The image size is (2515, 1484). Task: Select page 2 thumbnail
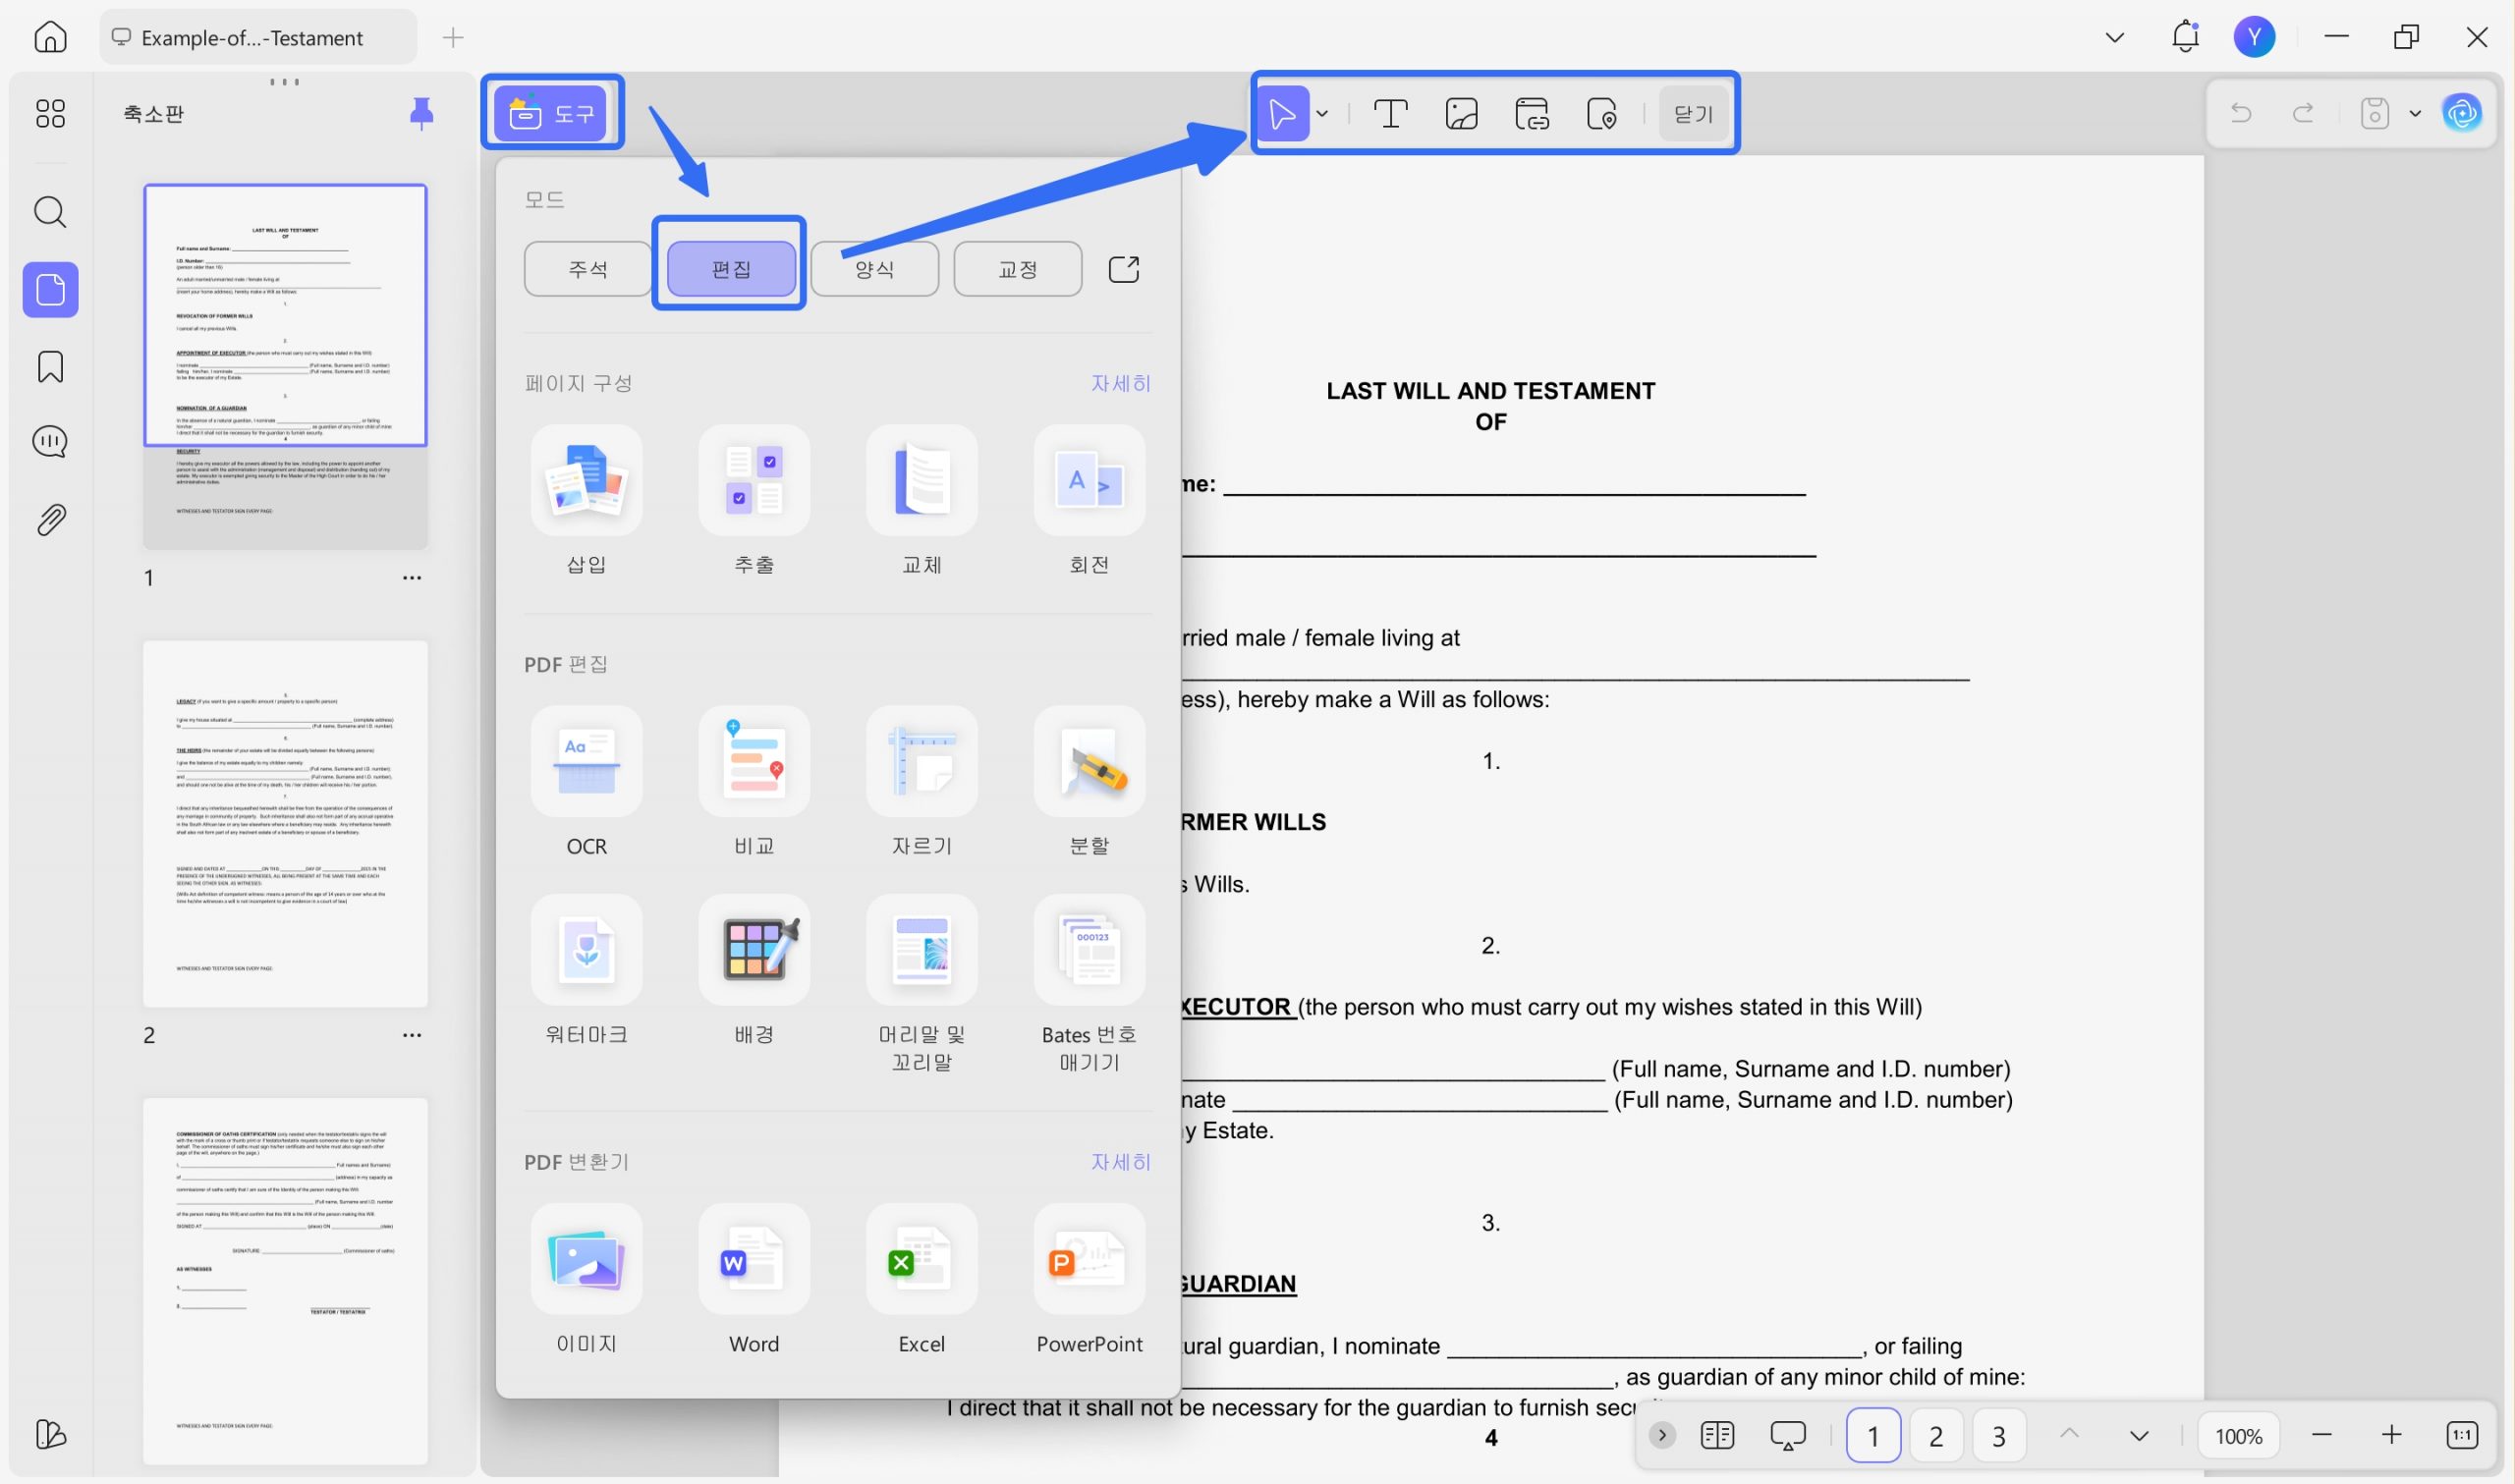pyautogui.click(x=285, y=823)
